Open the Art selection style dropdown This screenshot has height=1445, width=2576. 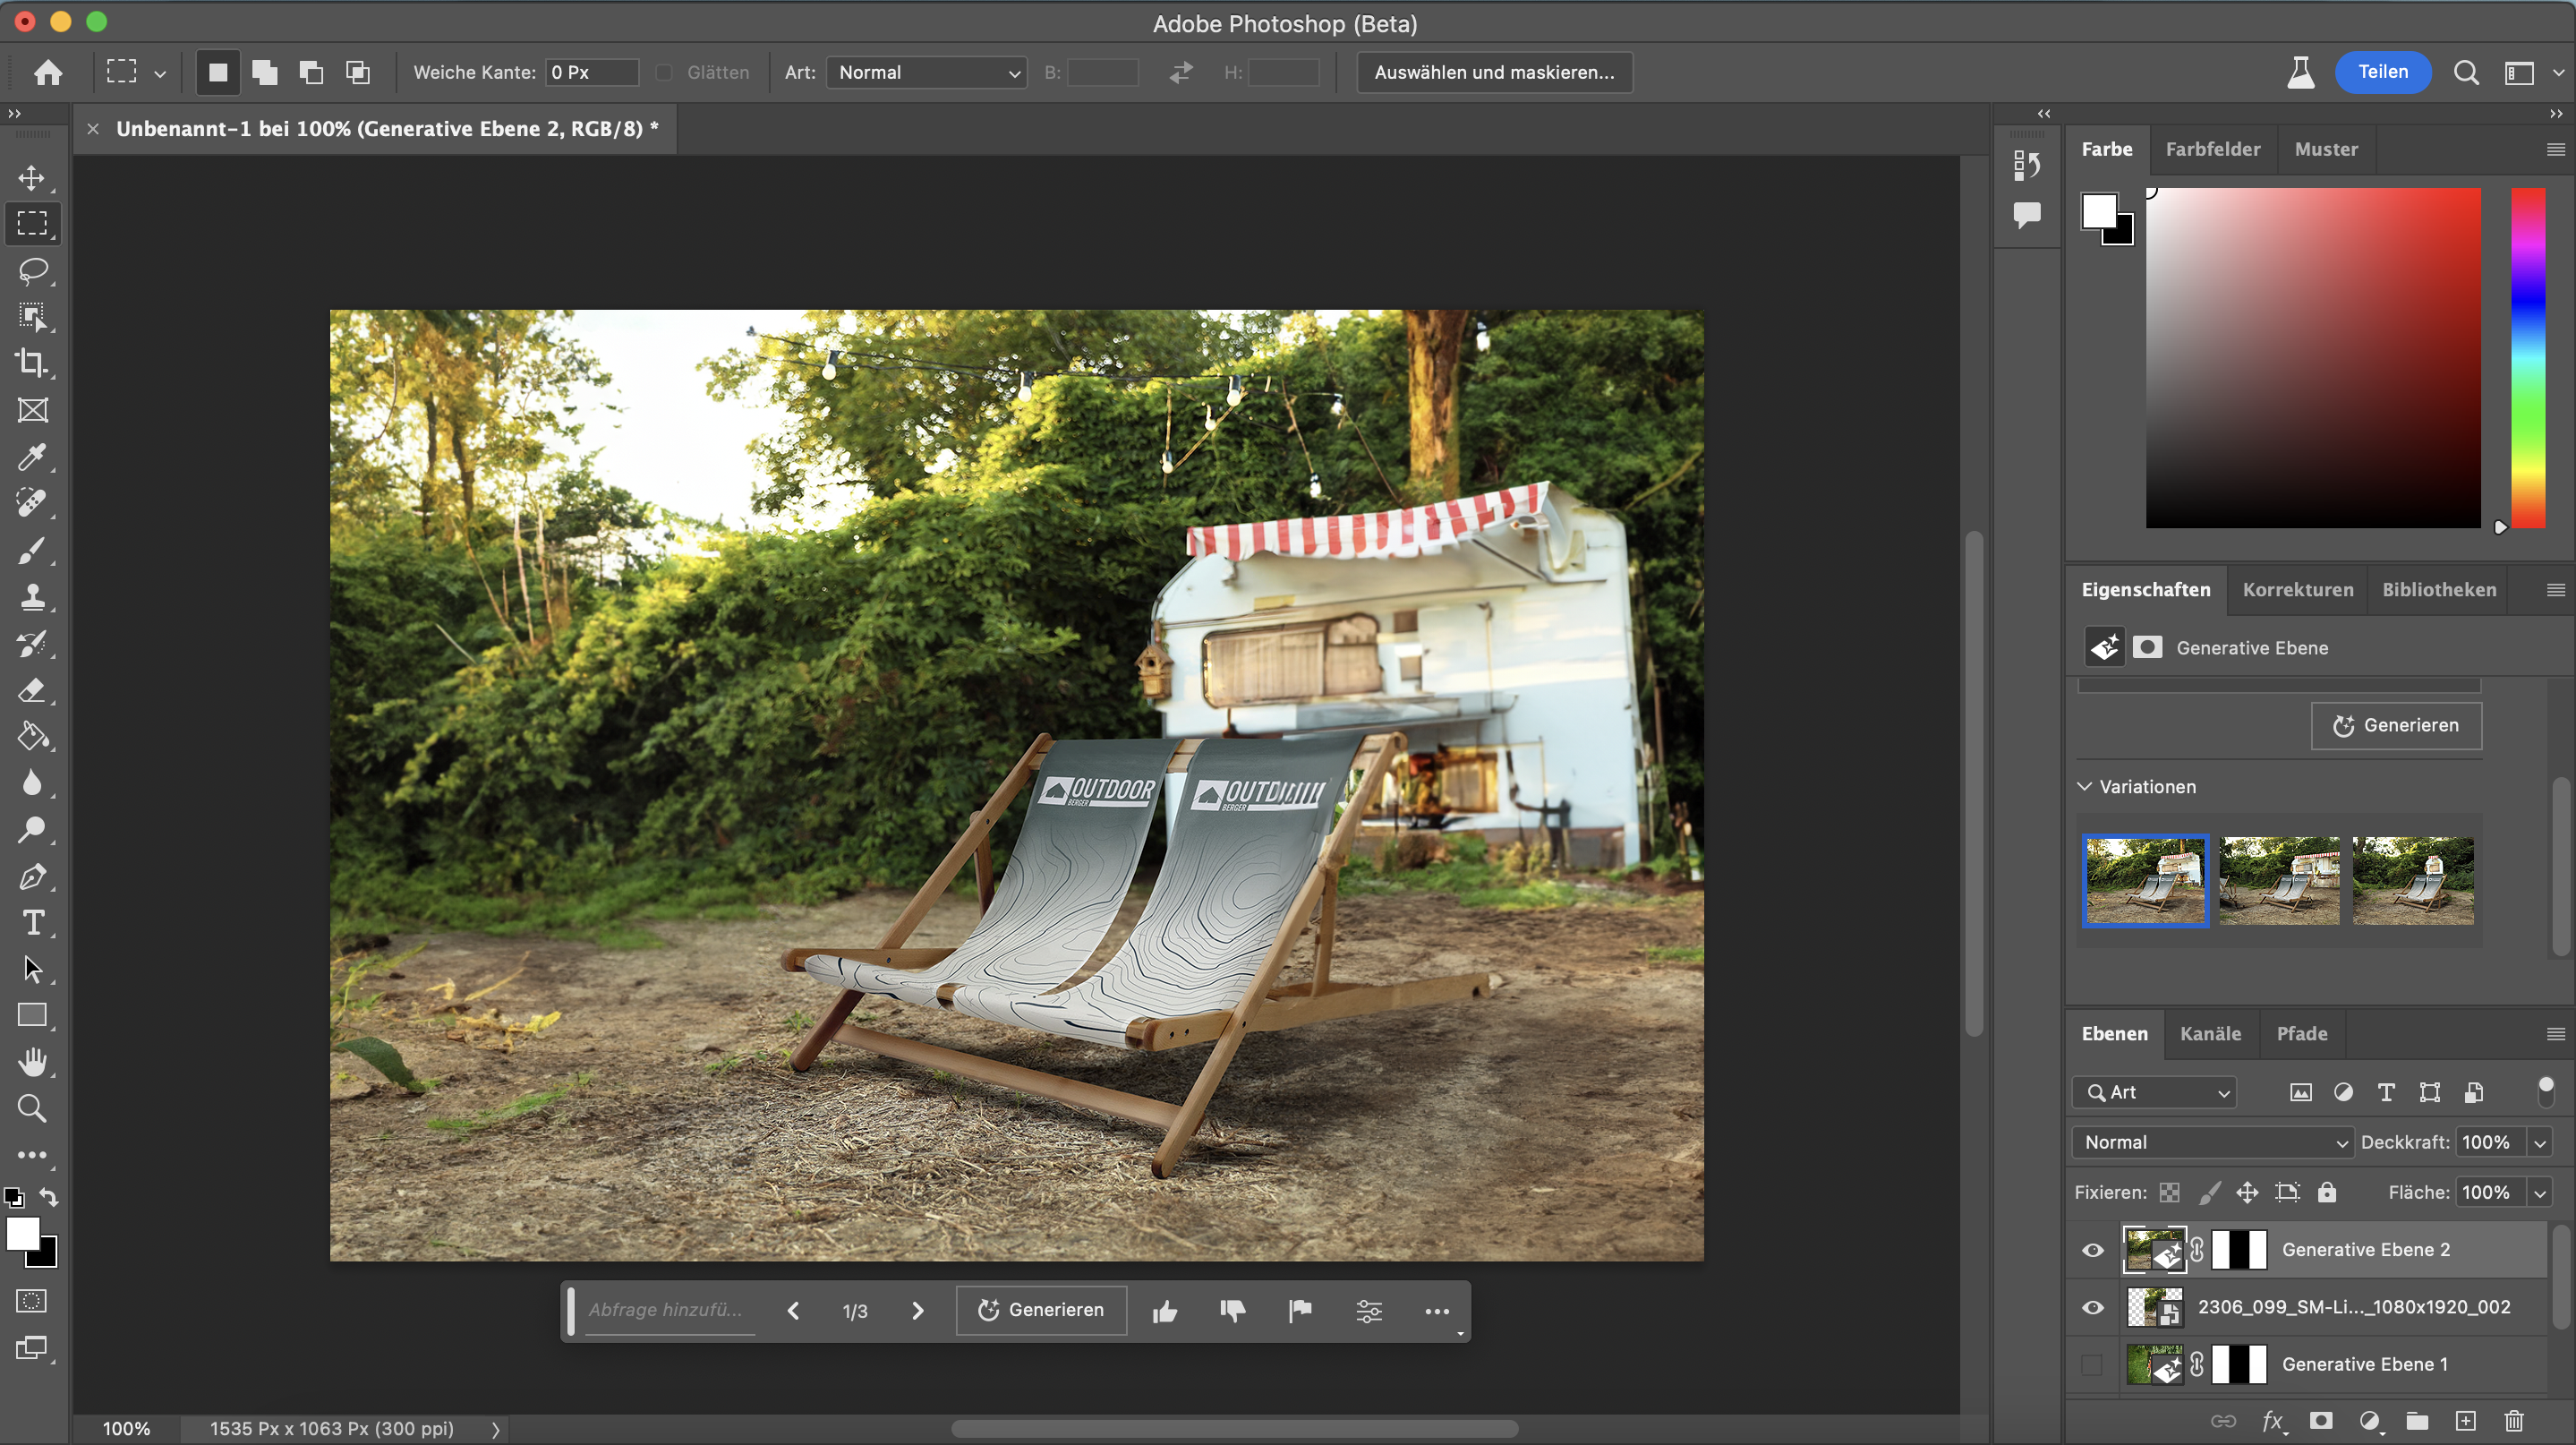click(x=926, y=72)
